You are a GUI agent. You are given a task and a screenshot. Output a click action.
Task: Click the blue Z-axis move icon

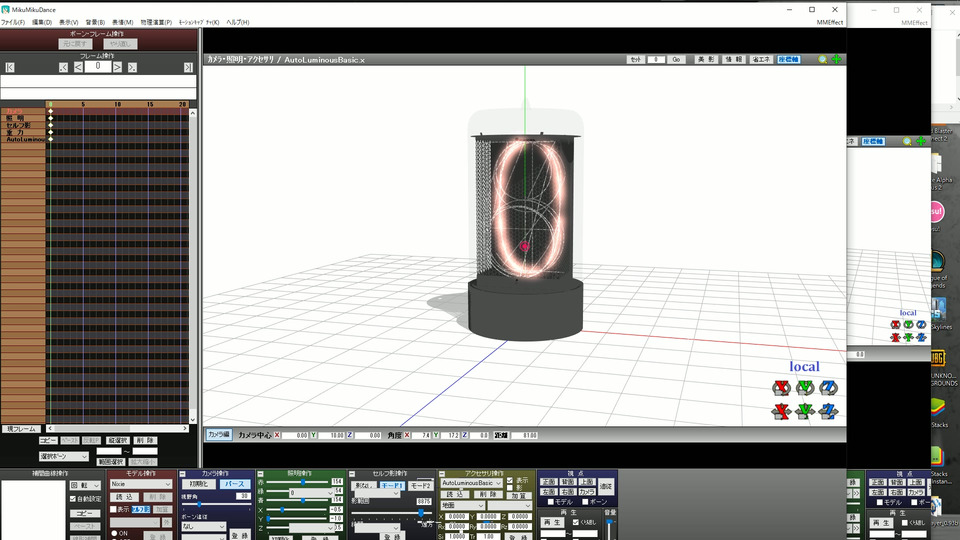[x=828, y=410]
